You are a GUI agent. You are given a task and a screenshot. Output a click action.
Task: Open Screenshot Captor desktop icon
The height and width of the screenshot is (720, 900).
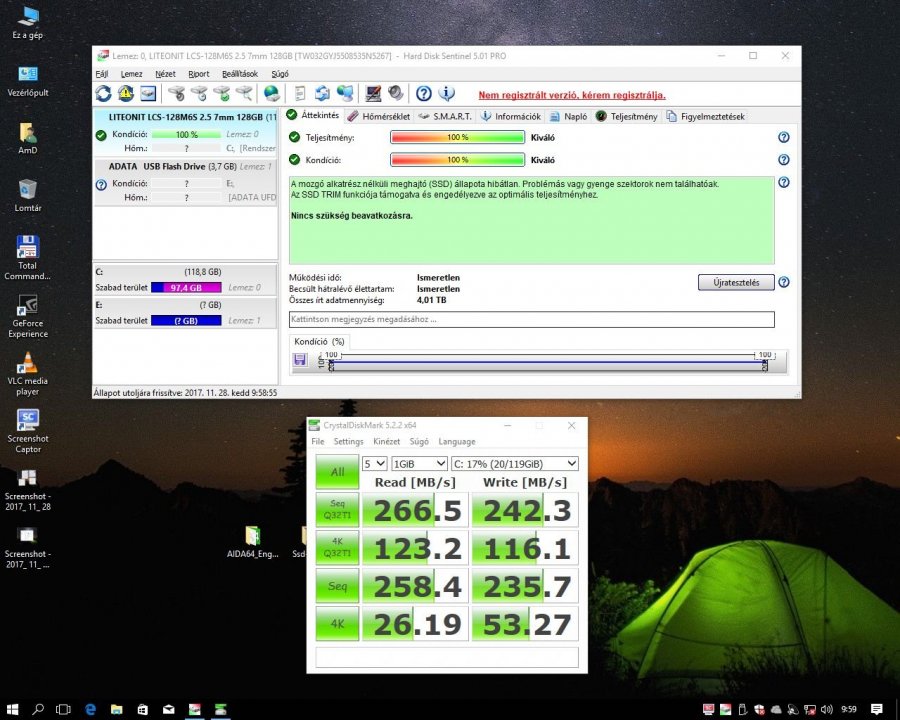point(28,431)
